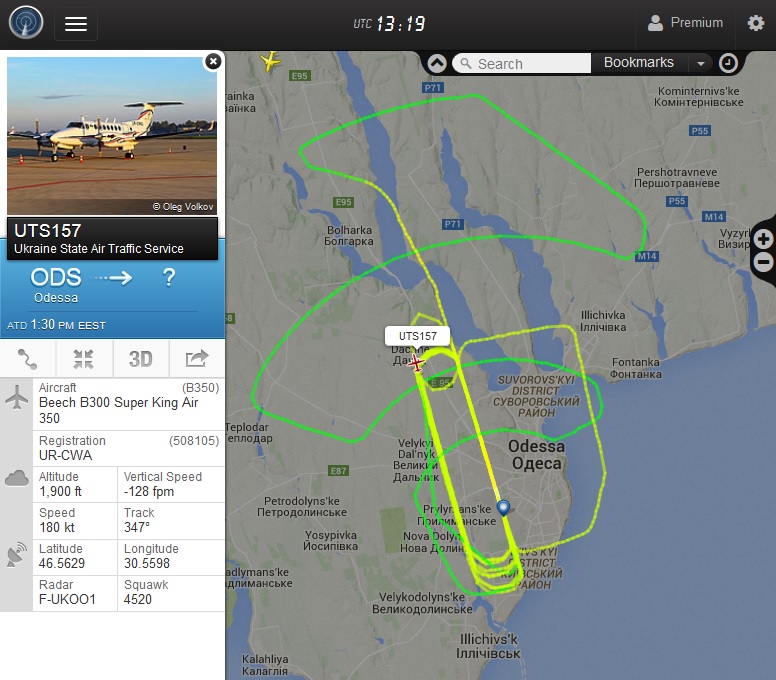
Task: Click the yellow aircraft icon on map
Action: (270, 61)
